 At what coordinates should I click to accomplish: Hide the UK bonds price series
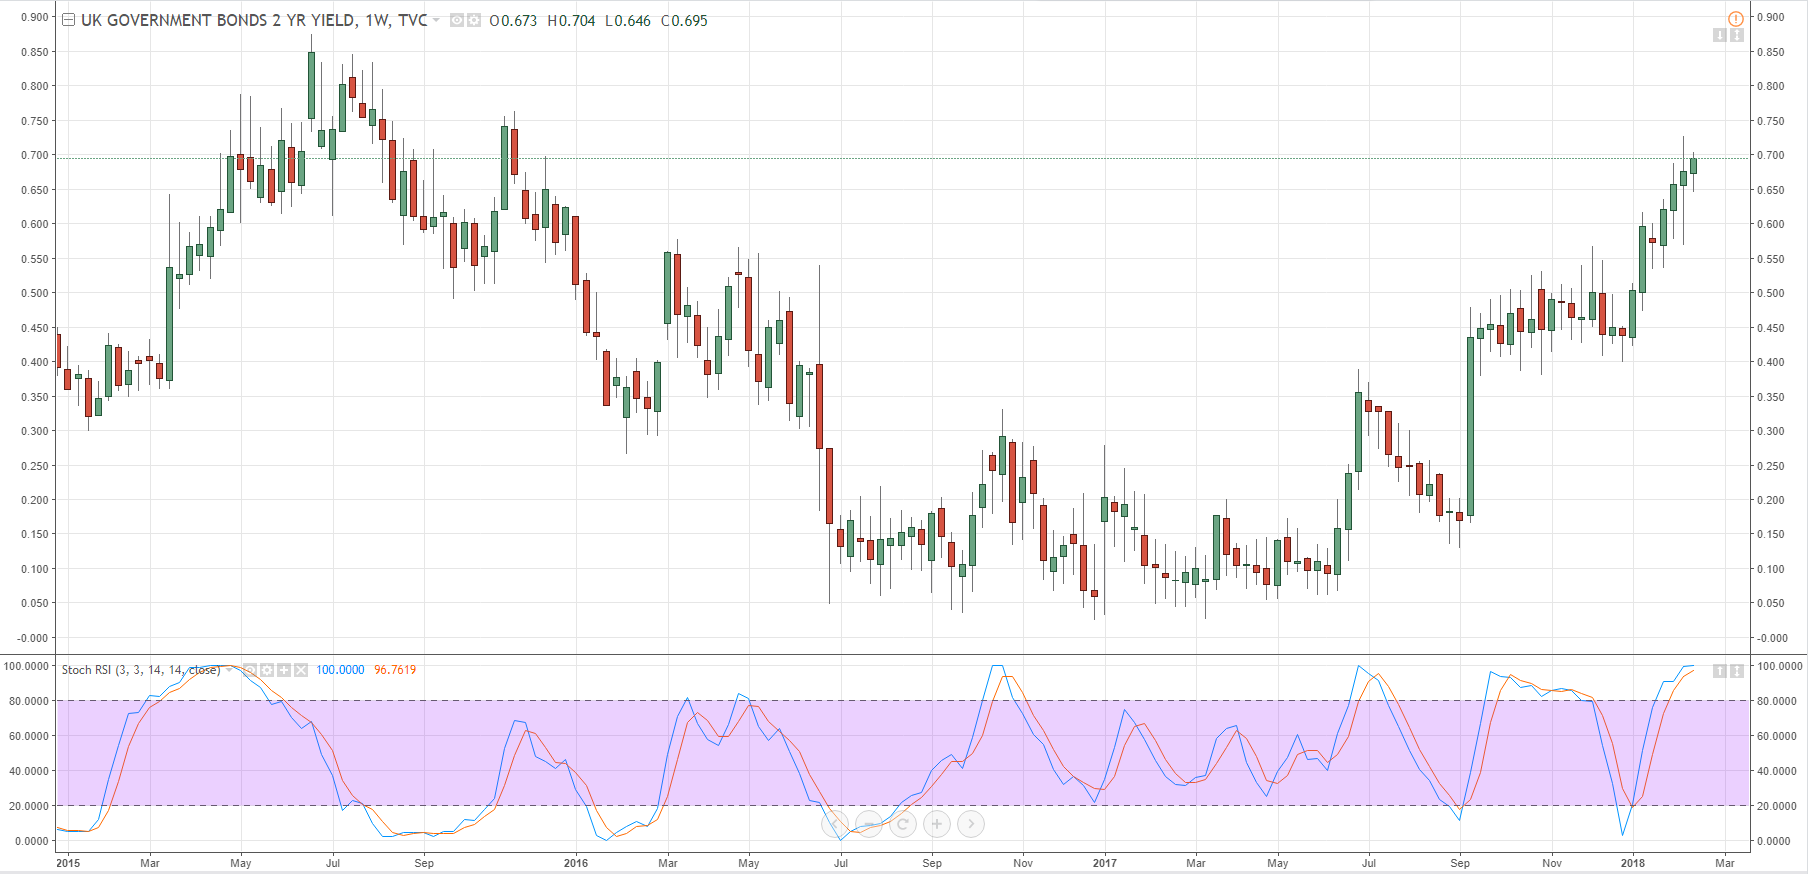tap(456, 20)
